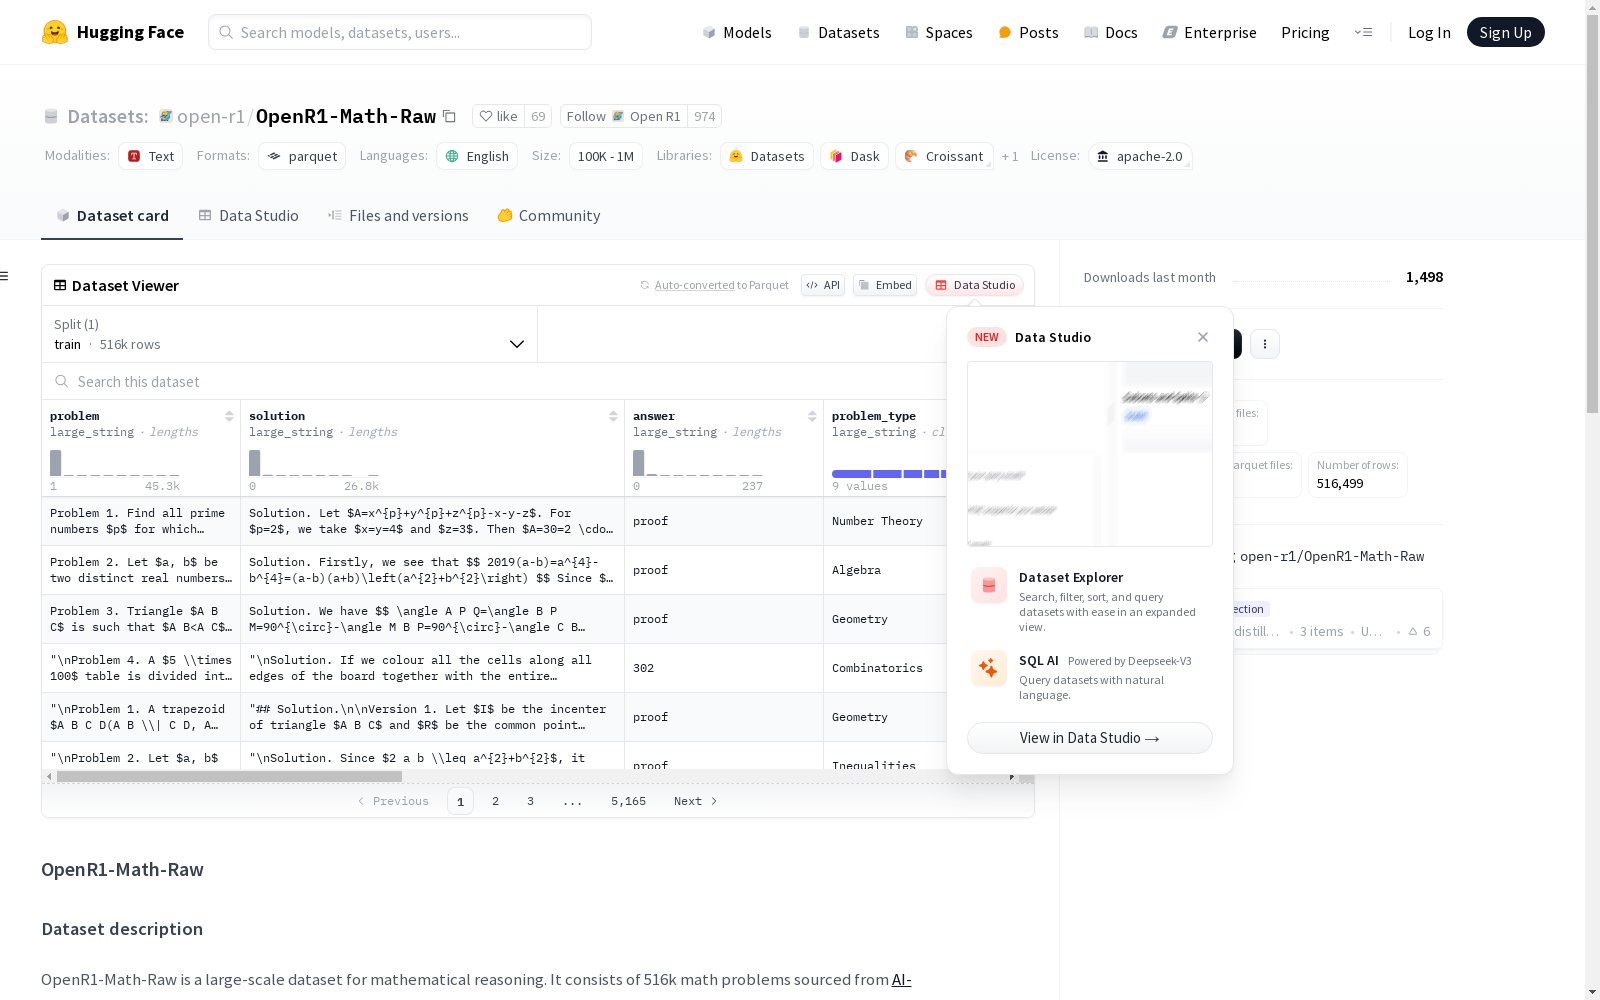Click the solution length histogram bar
Viewport: 1600px width, 1000px height.
(x=255, y=463)
